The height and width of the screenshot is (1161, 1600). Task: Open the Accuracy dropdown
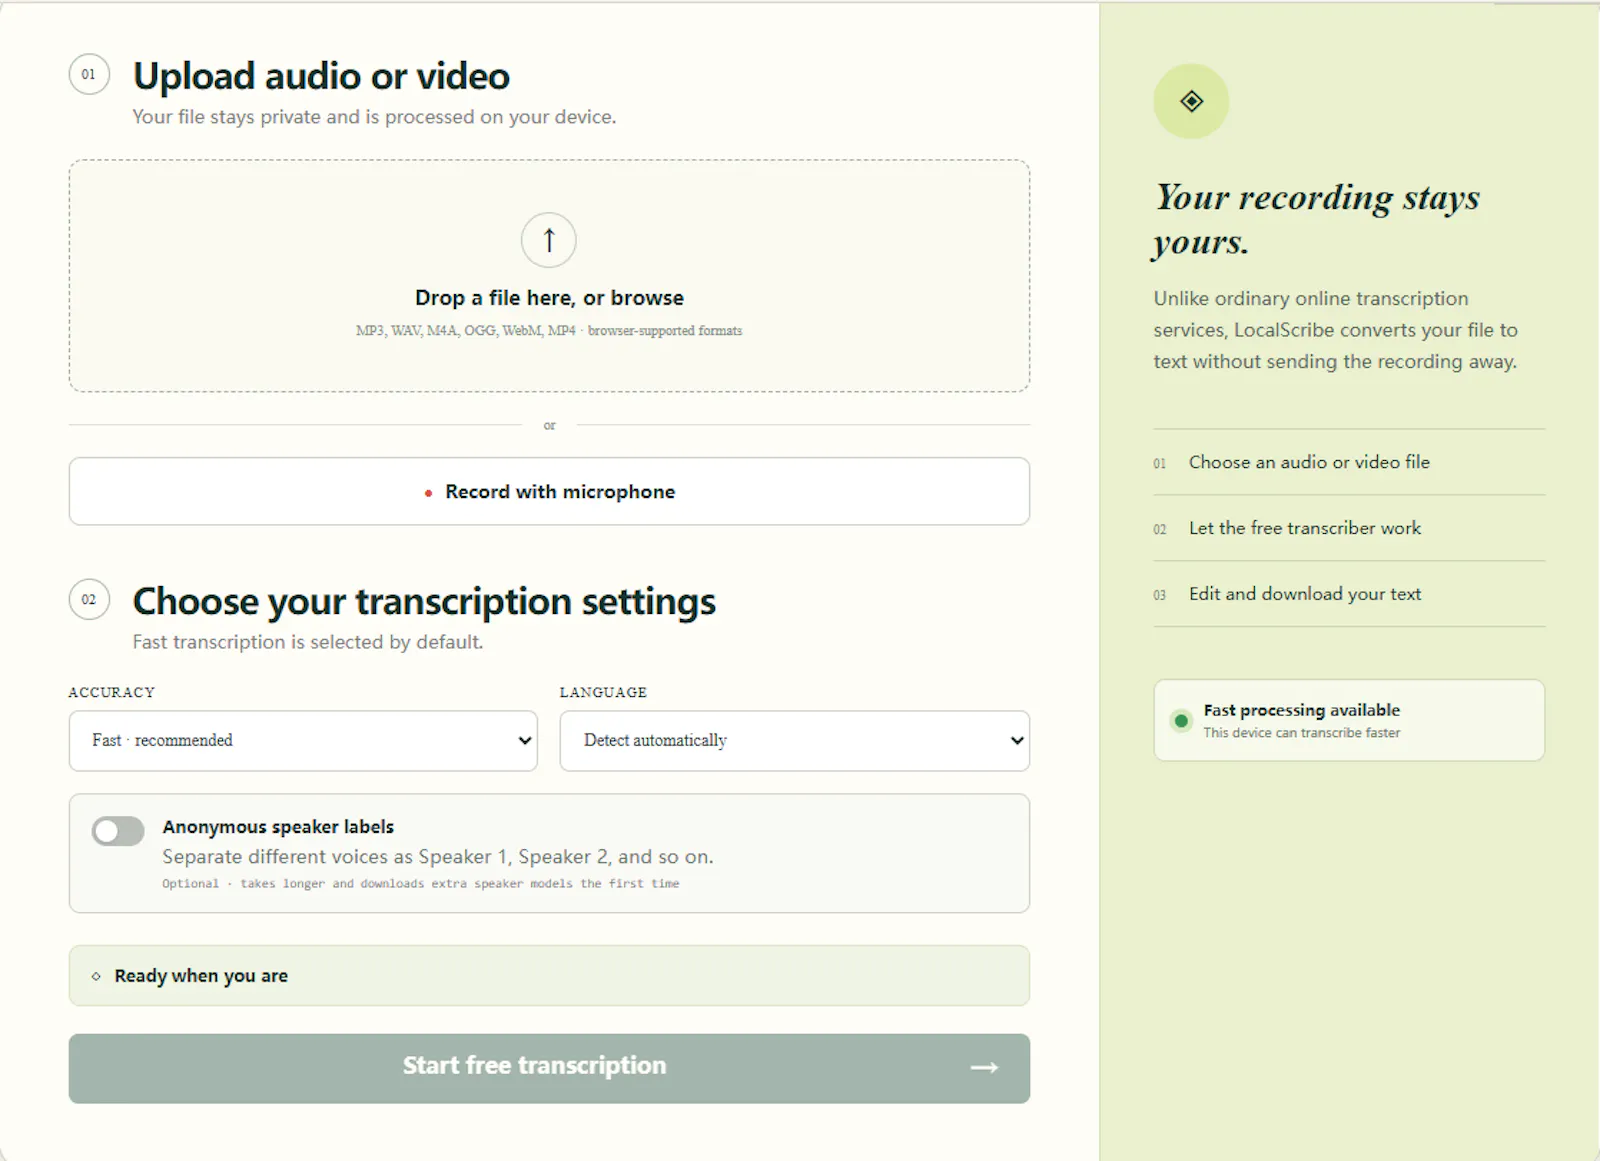pos(303,741)
